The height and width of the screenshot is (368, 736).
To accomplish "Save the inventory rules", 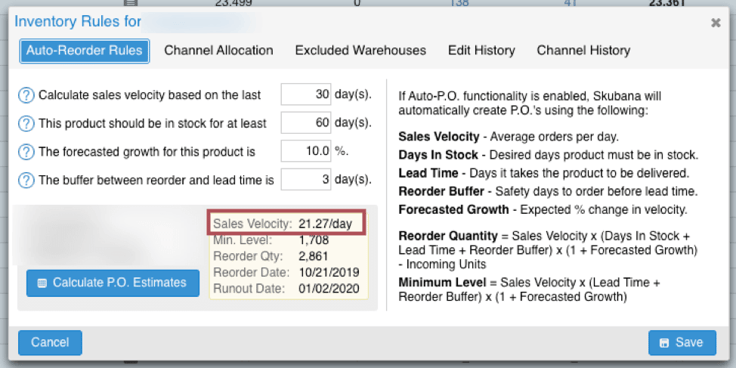I will pyautogui.click(x=682, y=343).
